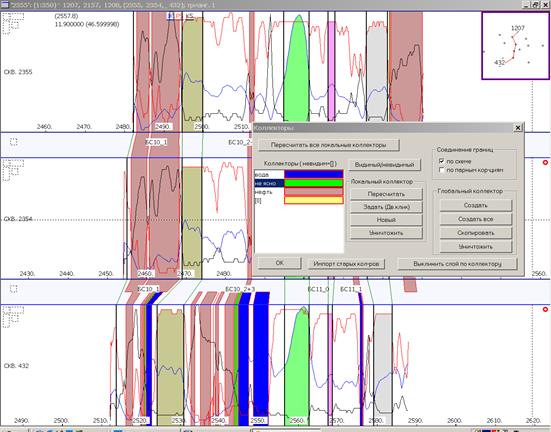Click the red circle marker on well 432 track

545,309
